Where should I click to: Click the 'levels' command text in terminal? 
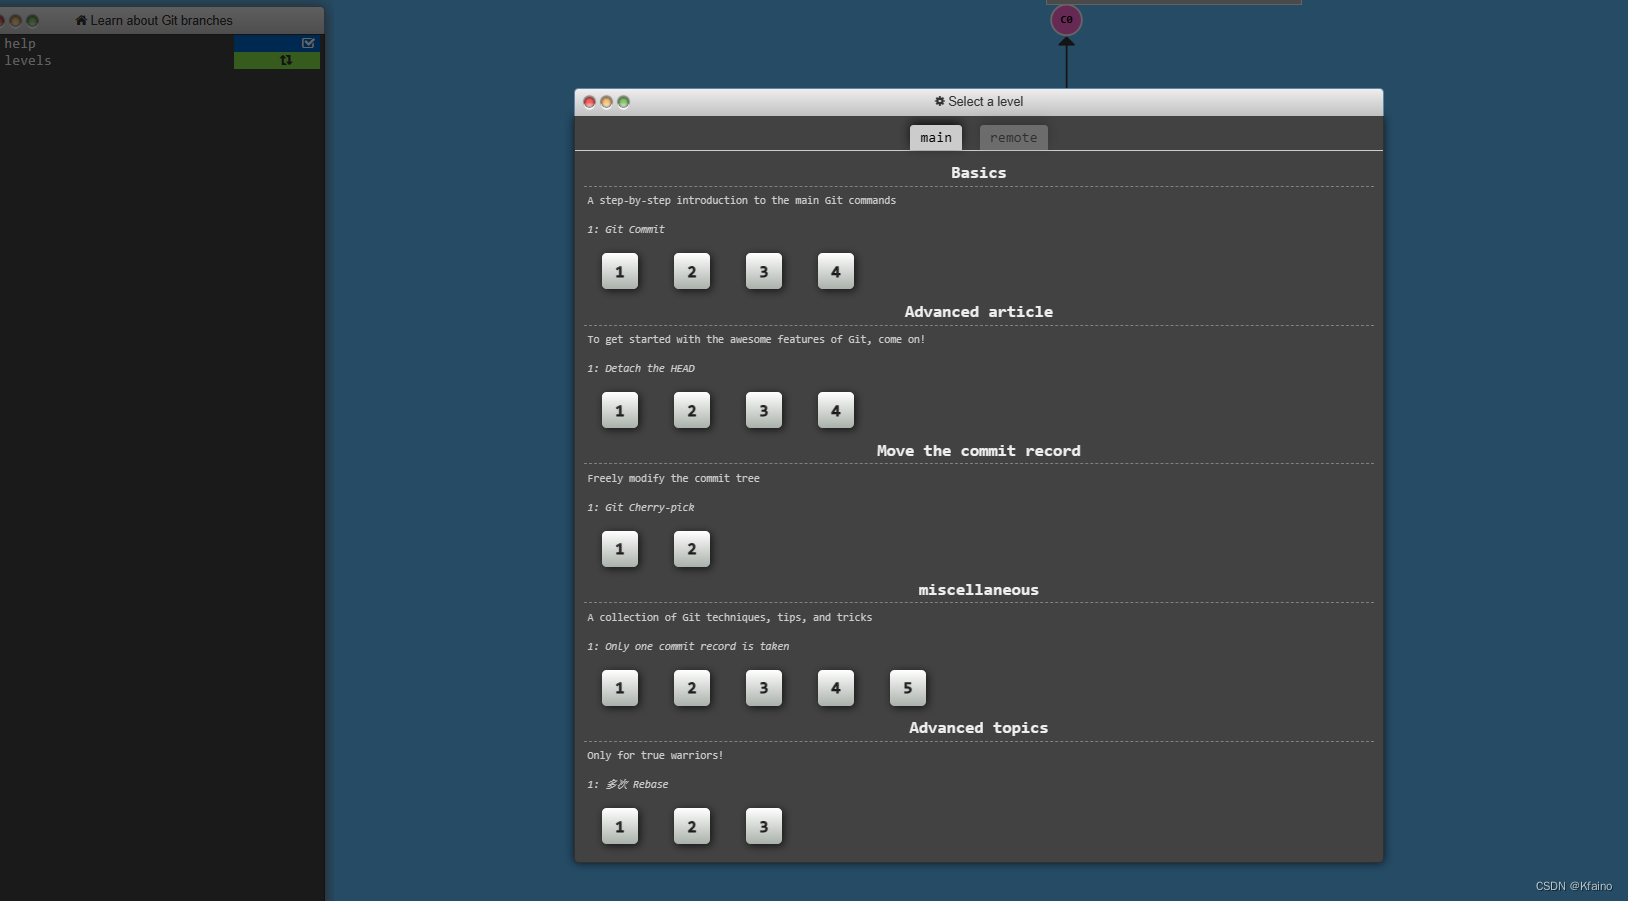(x=28, y=60)
